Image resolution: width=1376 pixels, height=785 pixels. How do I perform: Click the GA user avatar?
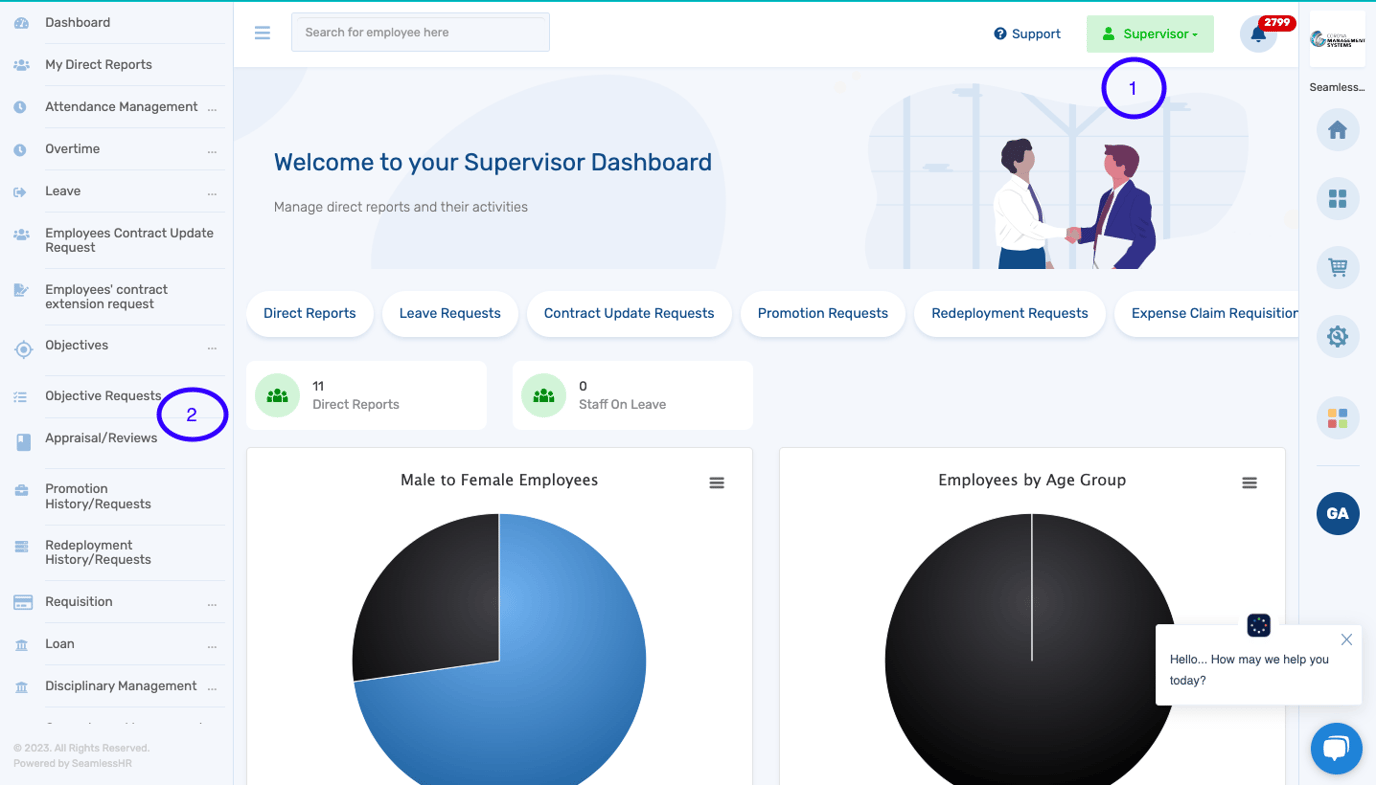[1337, 514]
